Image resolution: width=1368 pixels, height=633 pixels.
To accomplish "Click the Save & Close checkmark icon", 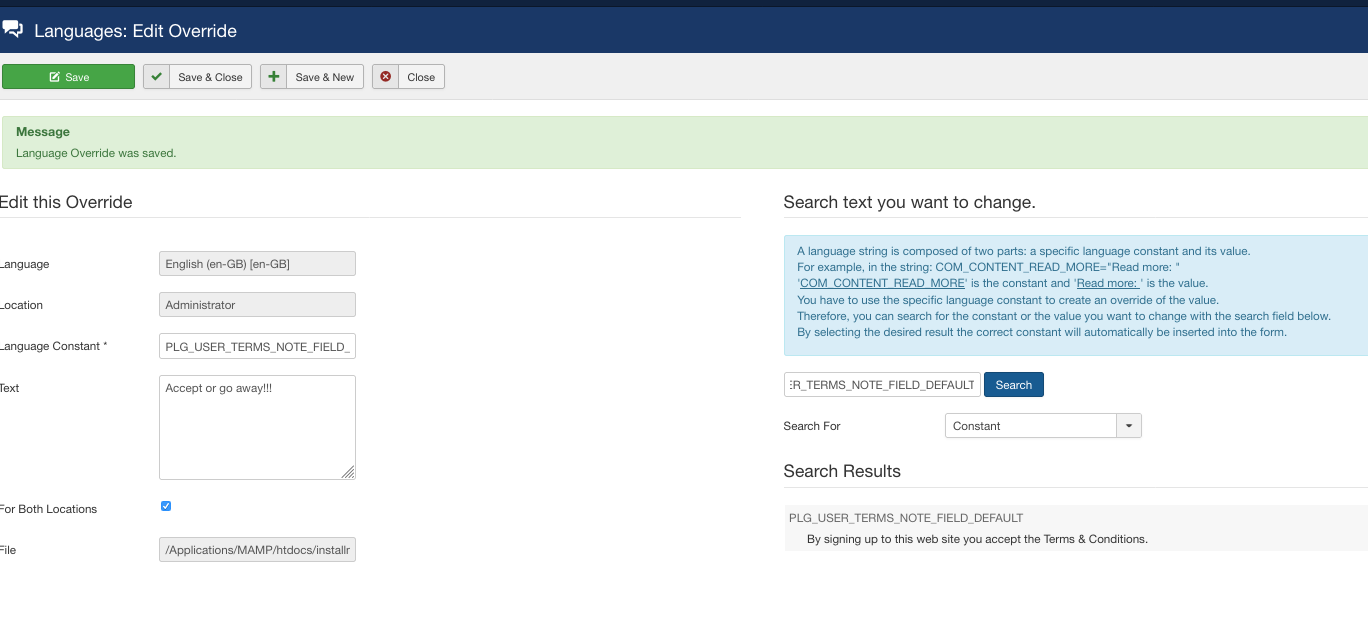I will (157, 77).
